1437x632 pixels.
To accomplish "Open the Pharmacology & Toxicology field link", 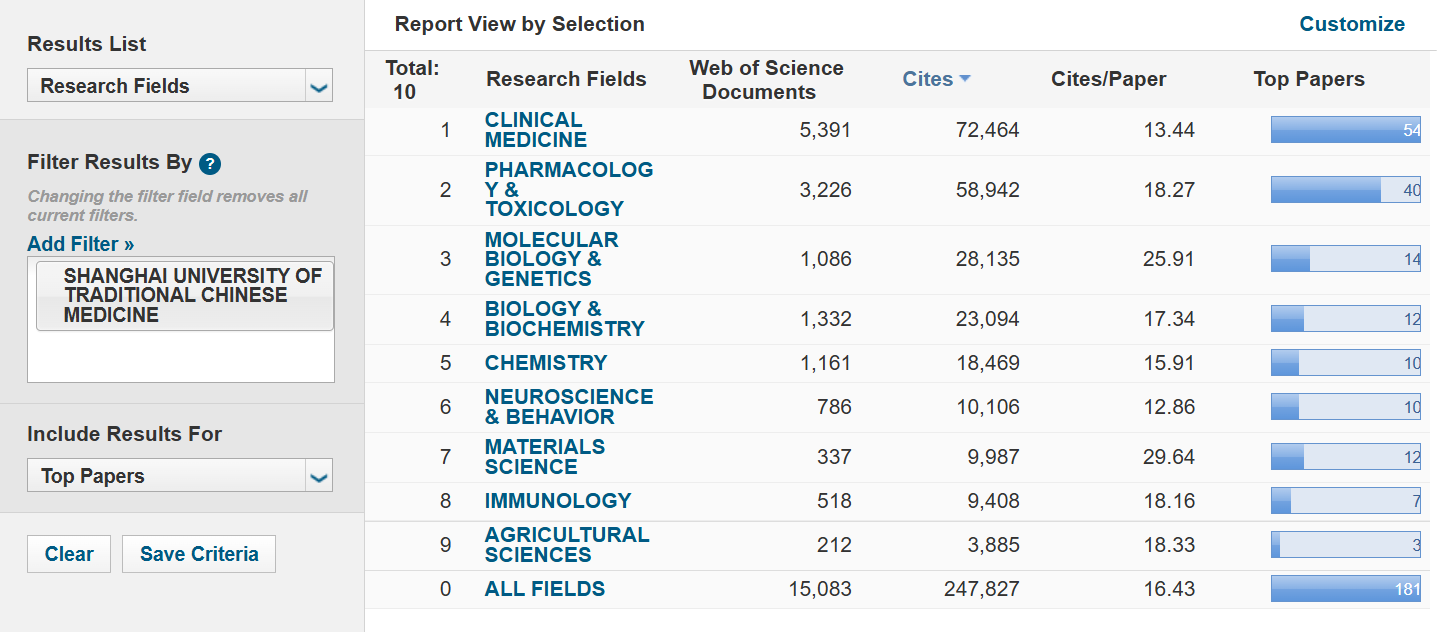I will [569, 189].
